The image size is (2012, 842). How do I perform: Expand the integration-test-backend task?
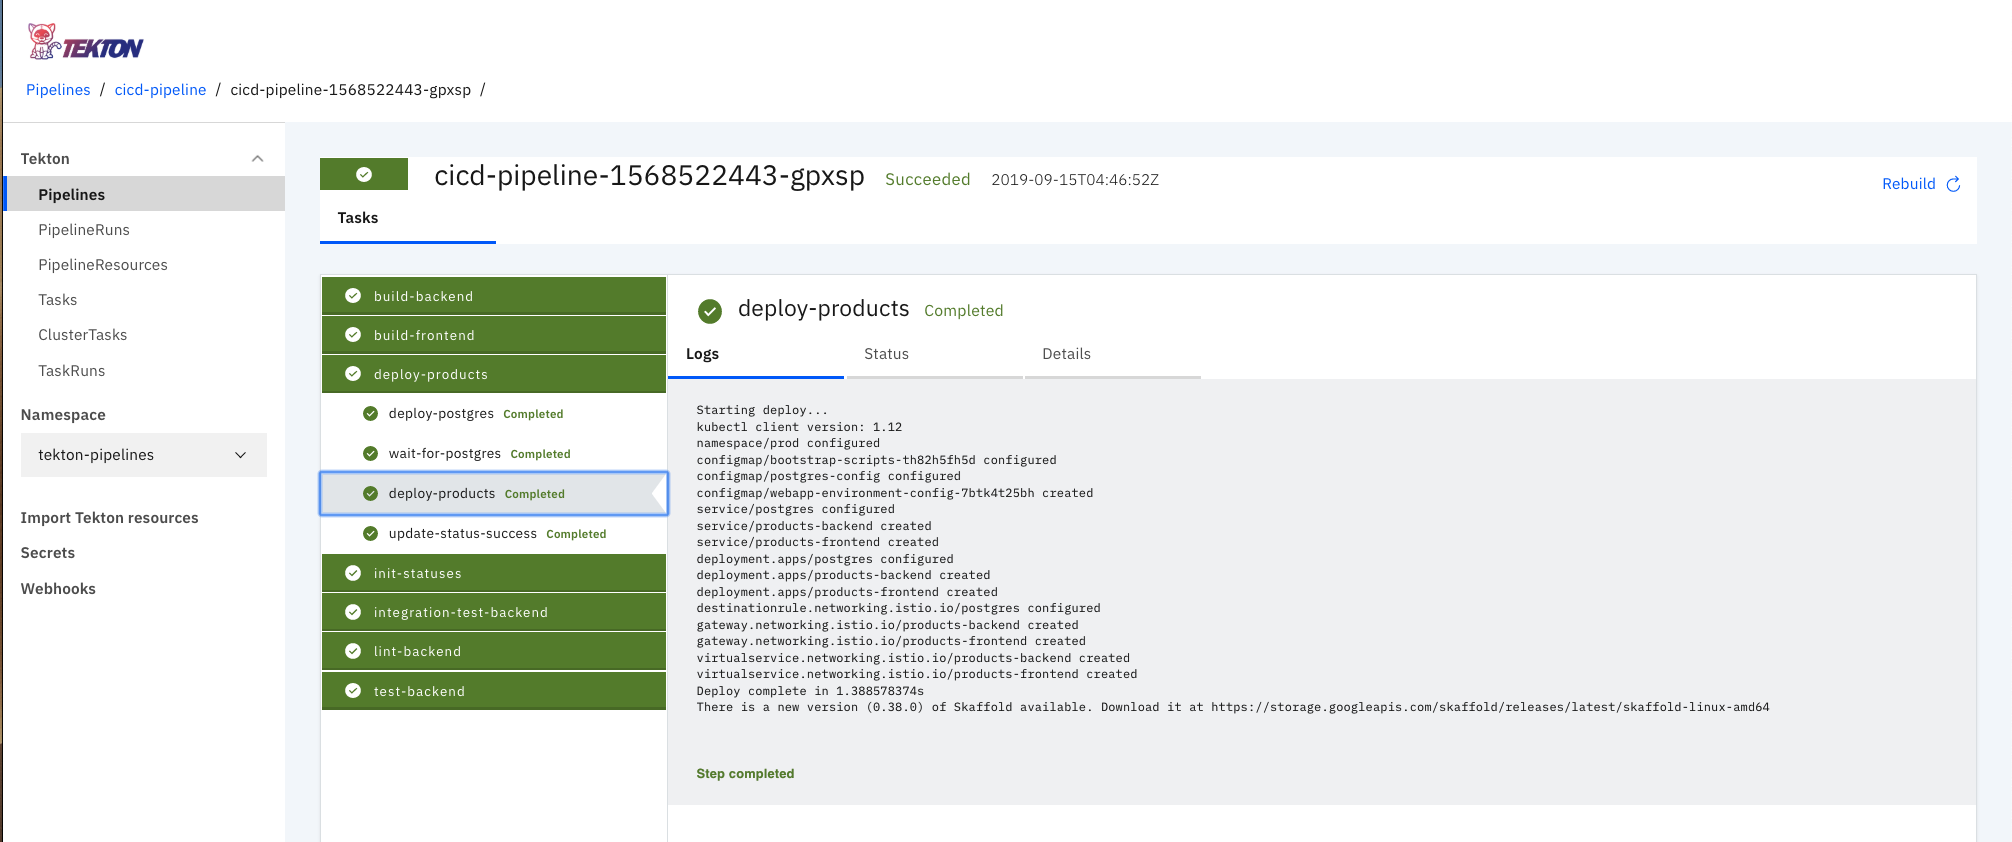coord(494,612)
